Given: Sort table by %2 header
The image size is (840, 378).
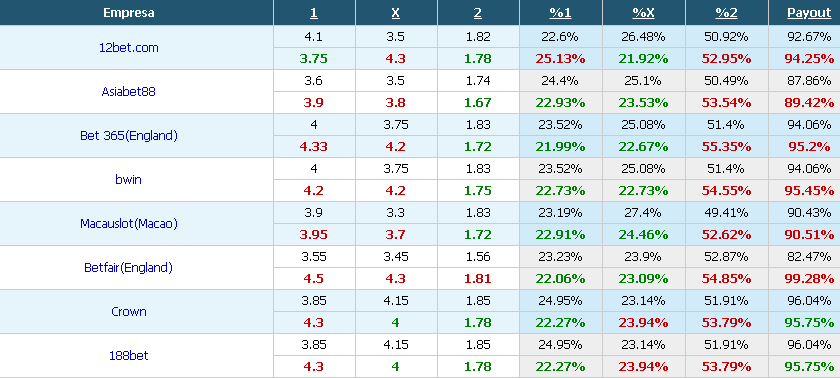Looking at the screenshot, I should coord(726,13).
